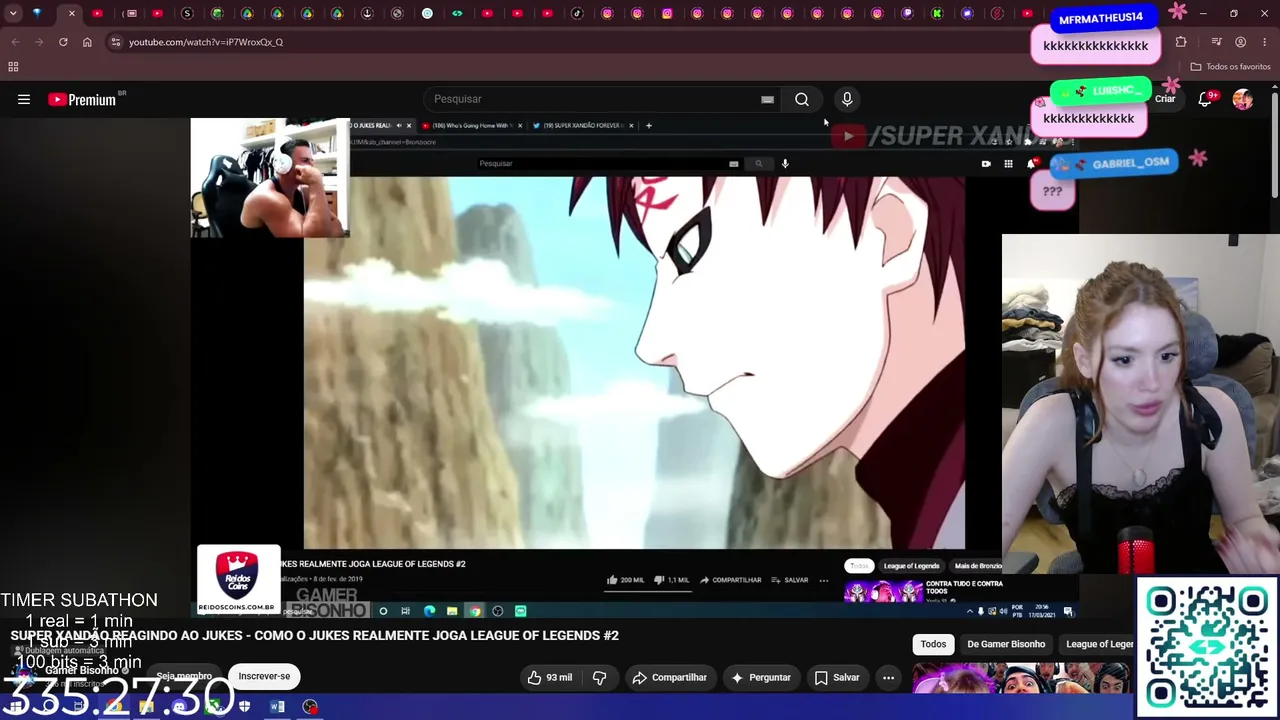
Task: Click the browser back arrow
Action: 15,42
